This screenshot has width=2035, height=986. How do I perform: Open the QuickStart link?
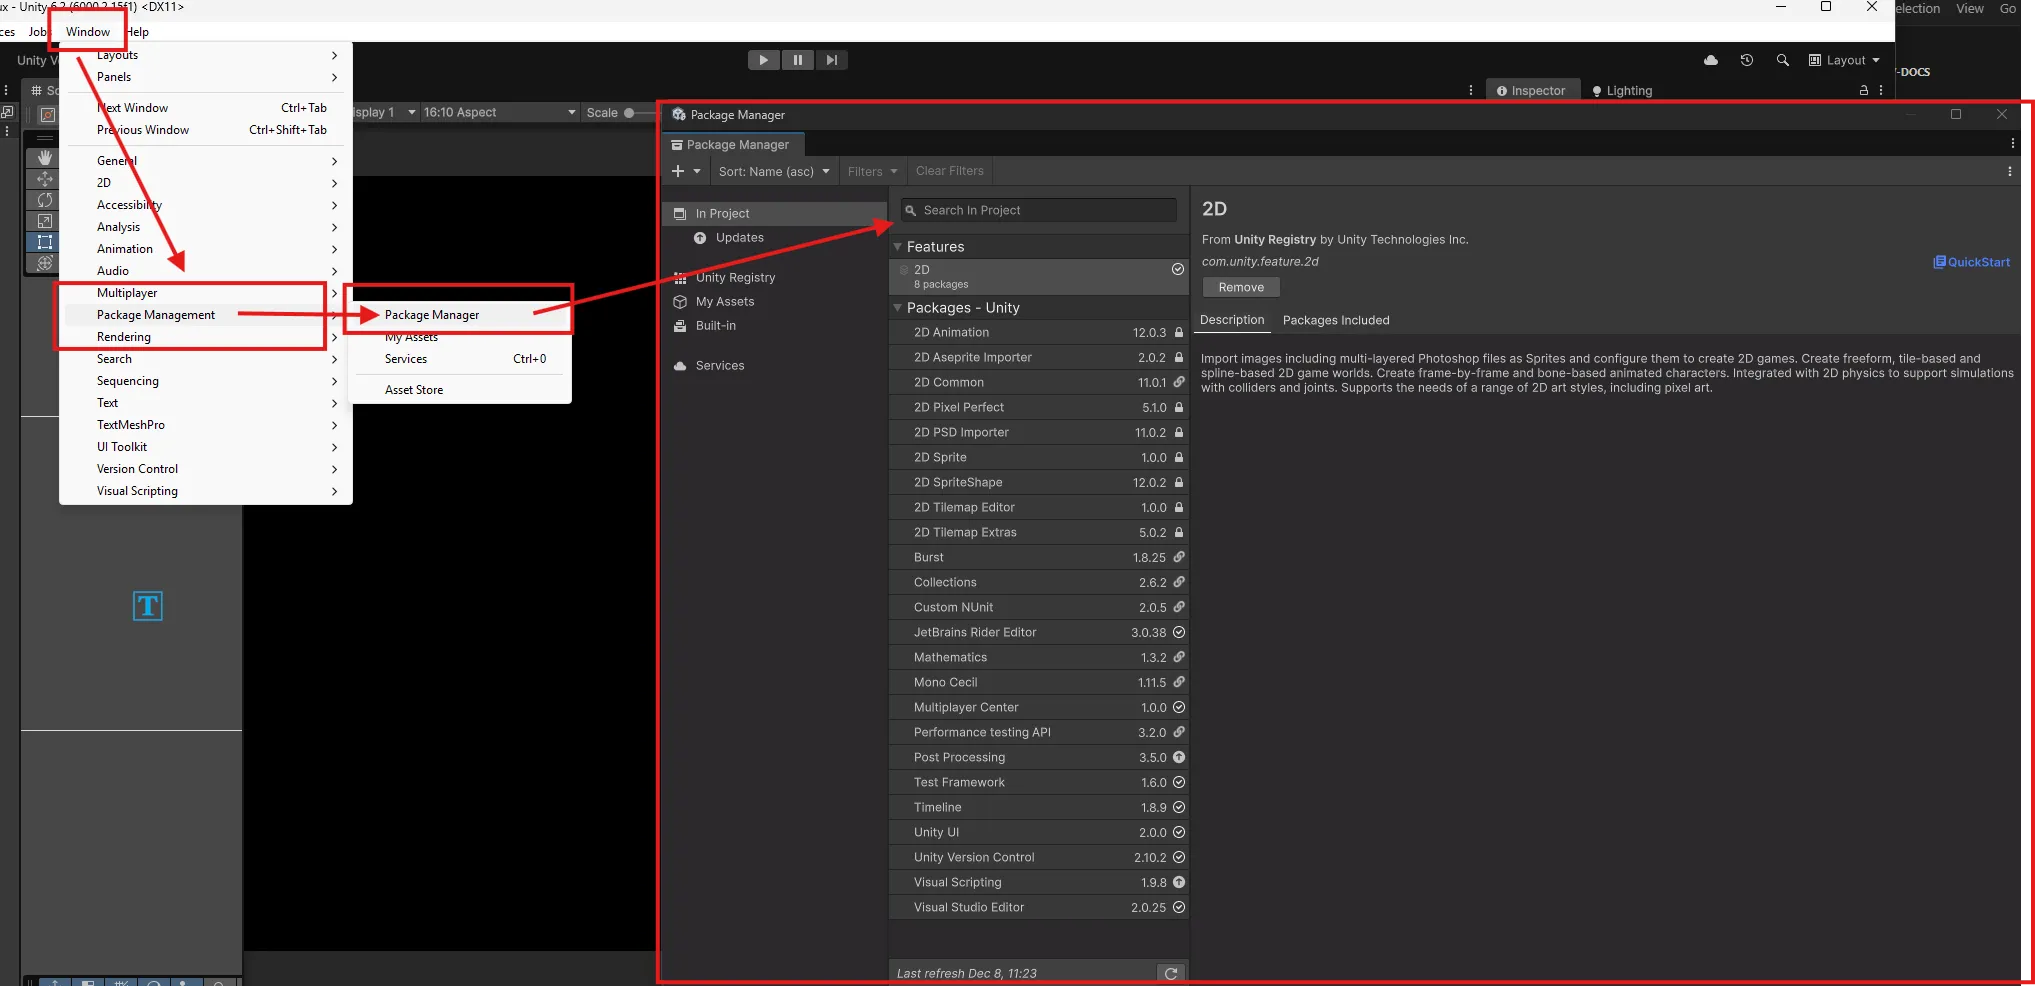[1971, 262]
